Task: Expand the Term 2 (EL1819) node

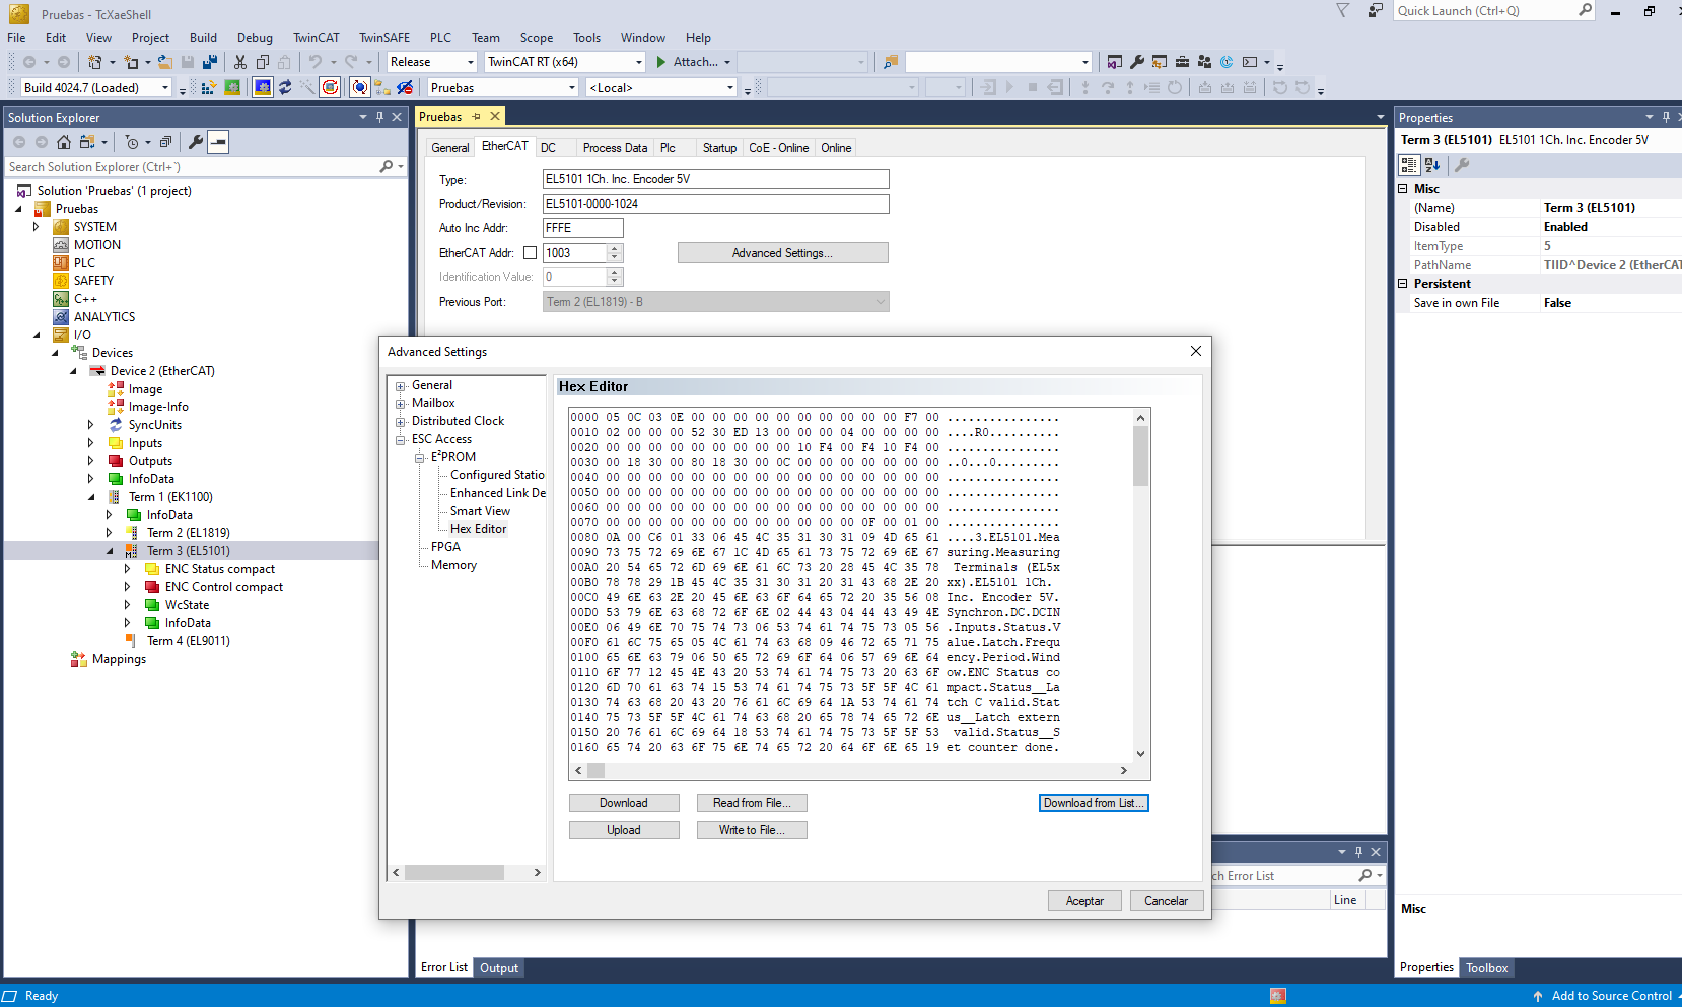Action: click(110, 533)
